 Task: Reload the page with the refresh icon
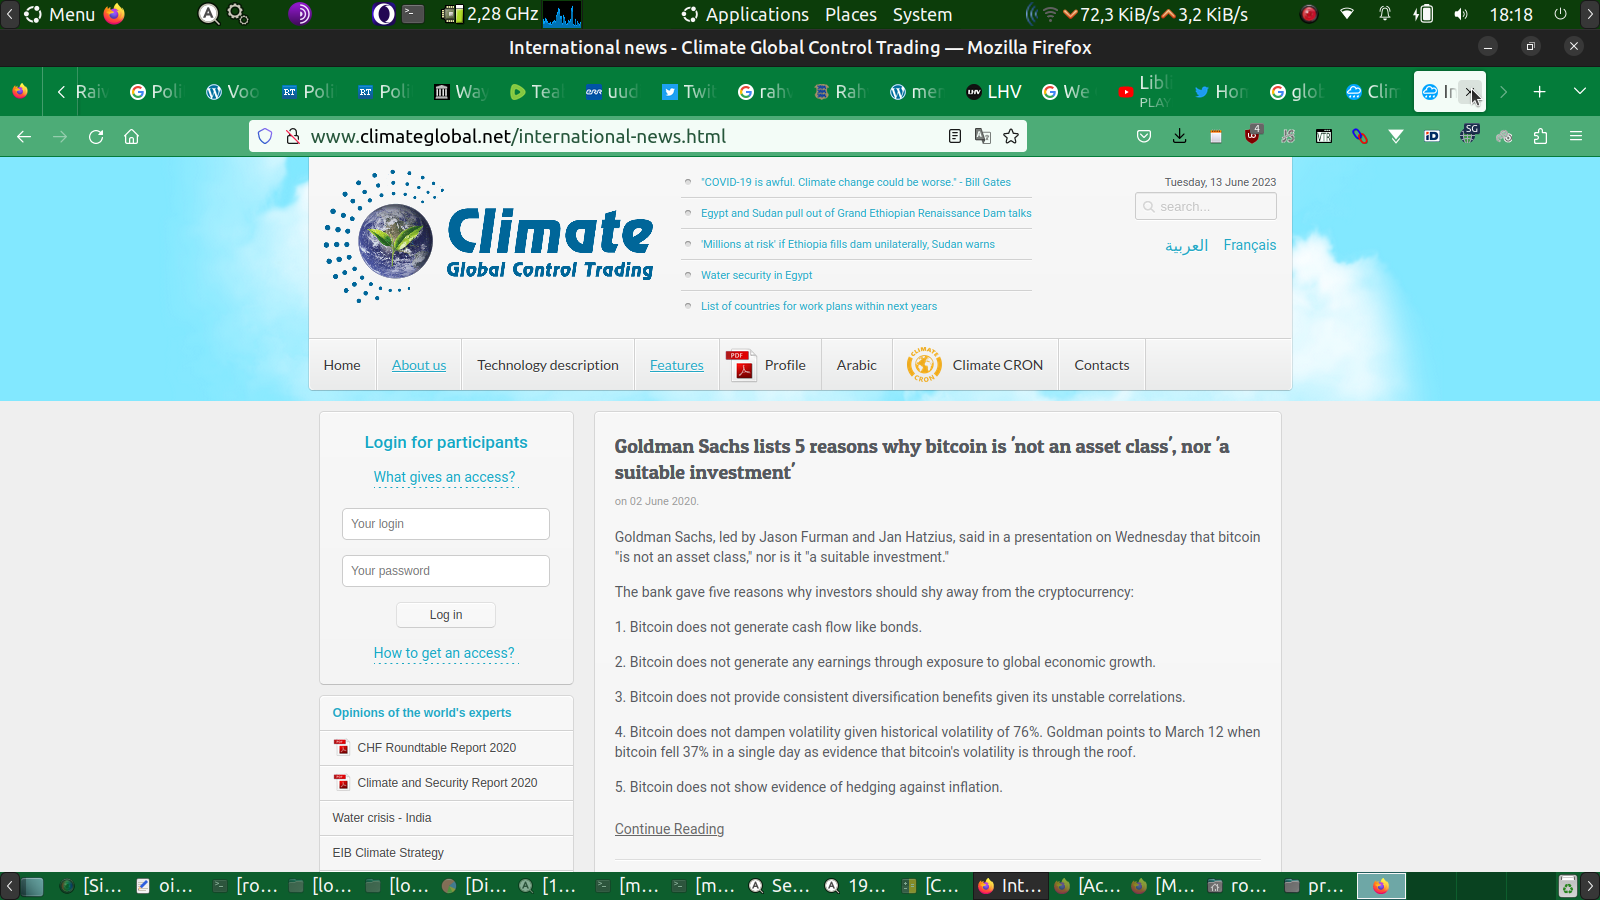96,137
